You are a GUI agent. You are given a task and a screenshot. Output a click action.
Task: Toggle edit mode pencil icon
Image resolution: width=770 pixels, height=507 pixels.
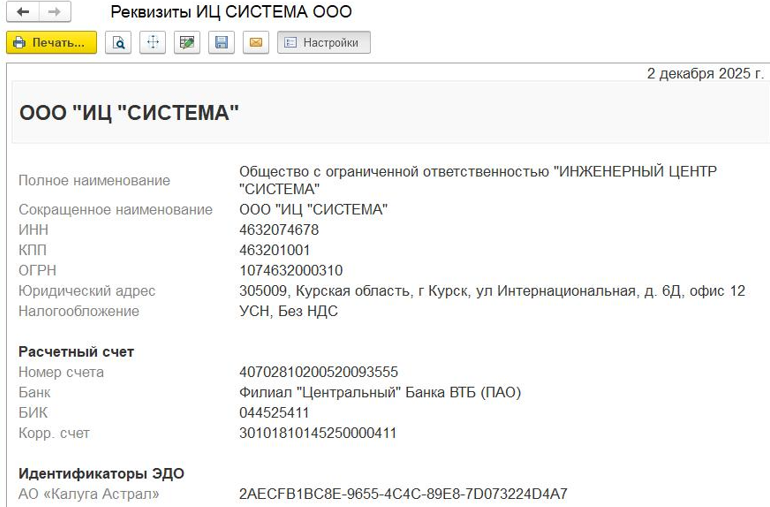coord(186,43)
